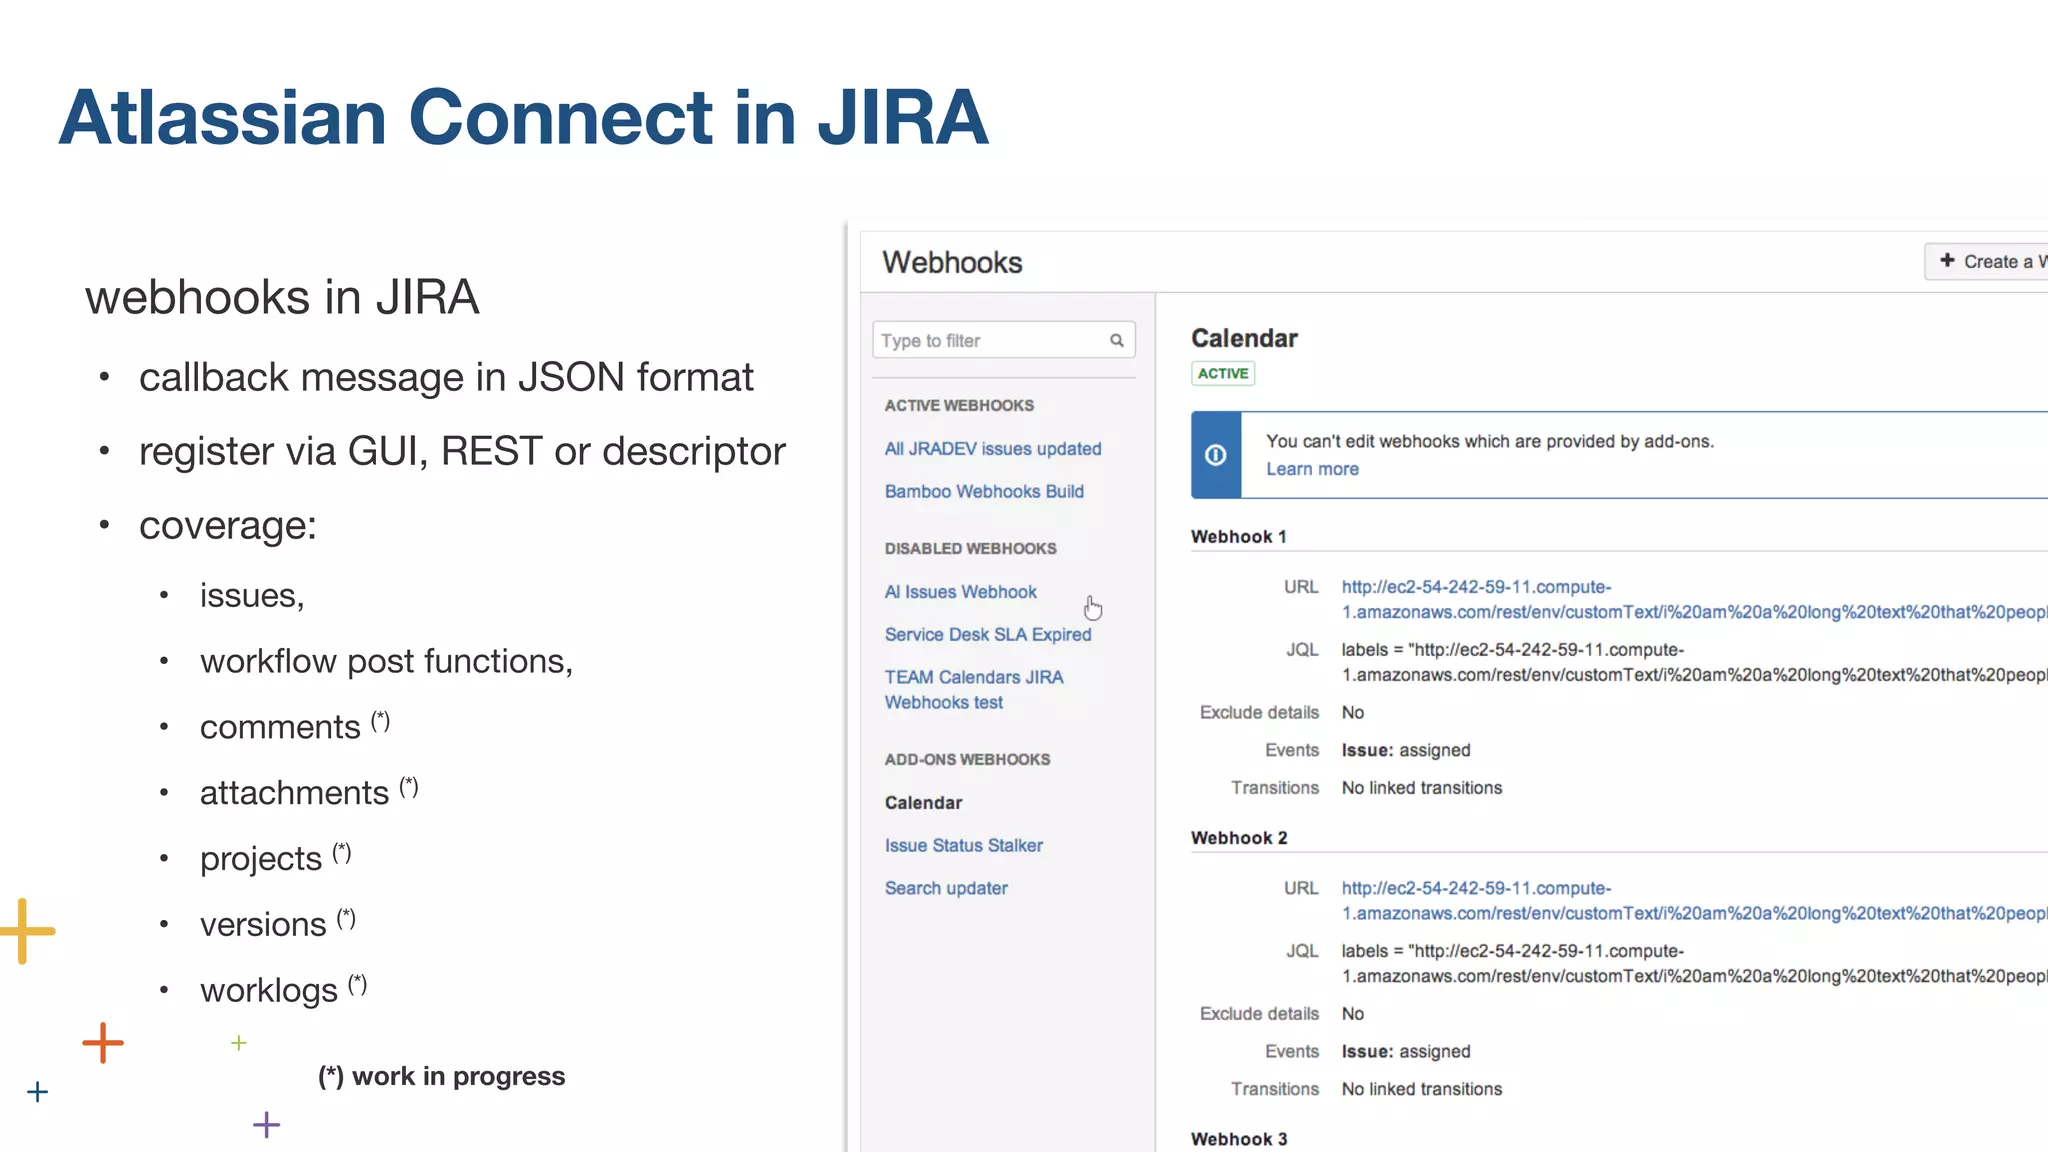Image resolution: width=2048 pixels, height=1152 pixels.
Task: Click '(*) work in progress' footnote
Action: [x=441, y=1076]
